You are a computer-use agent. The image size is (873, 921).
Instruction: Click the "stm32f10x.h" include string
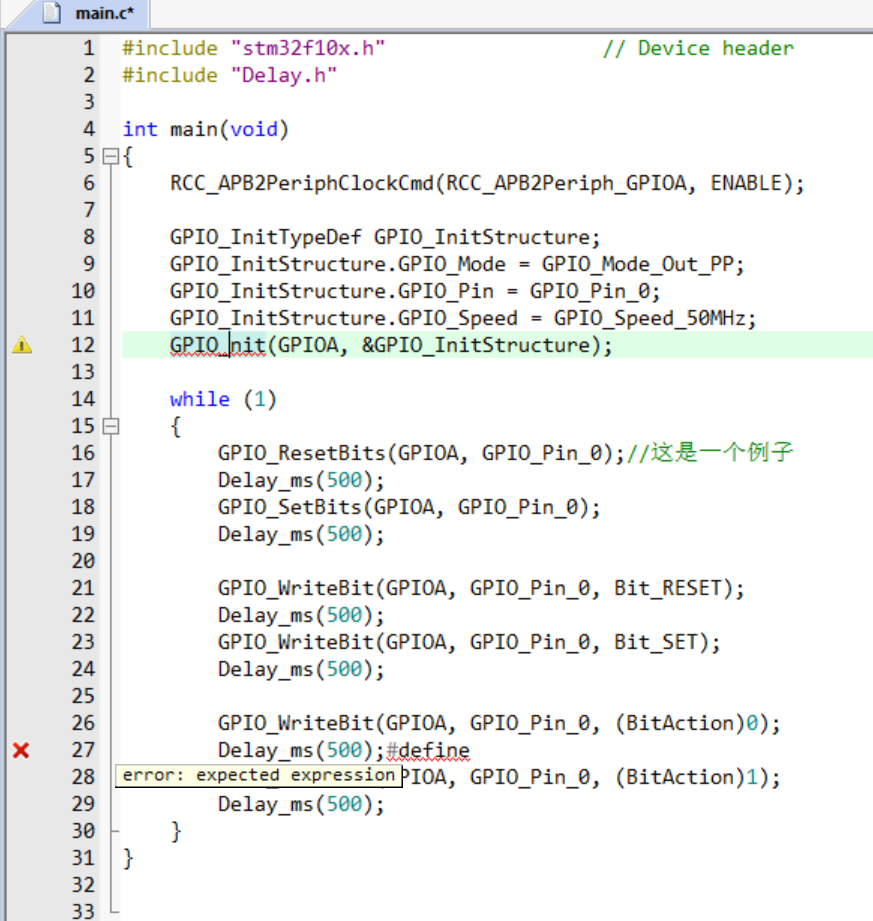(x=308, y=48)
